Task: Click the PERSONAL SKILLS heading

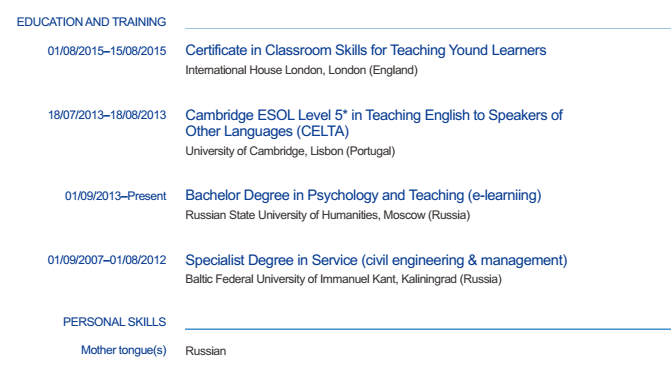Action: 114,322
